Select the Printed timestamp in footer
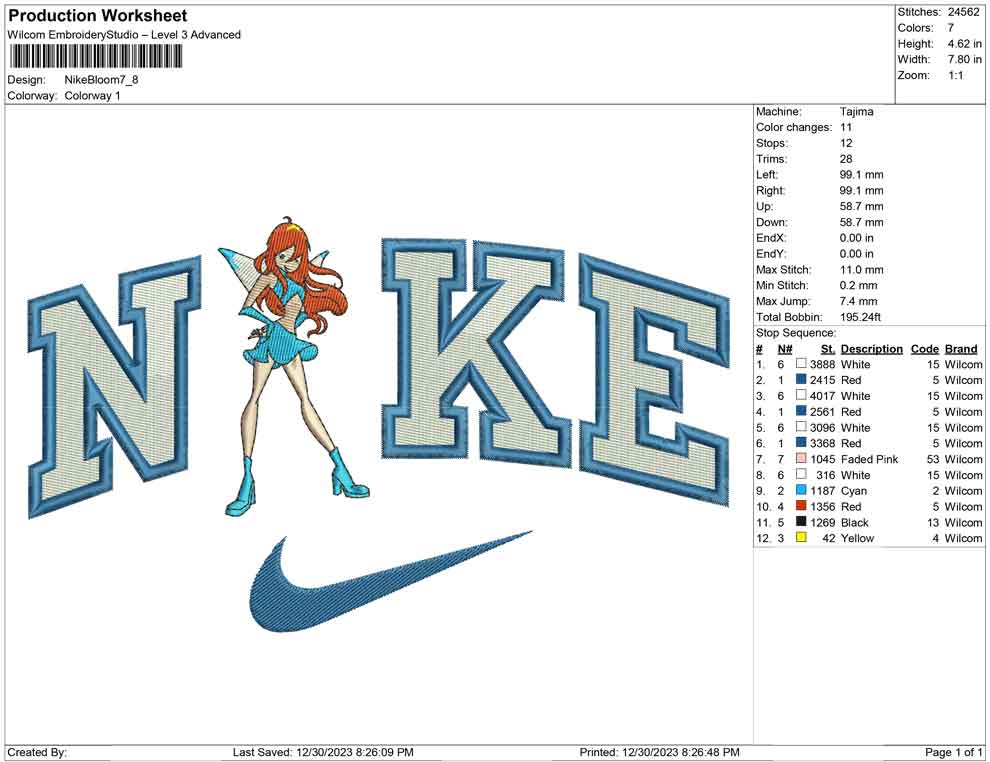 coord(659,752)
